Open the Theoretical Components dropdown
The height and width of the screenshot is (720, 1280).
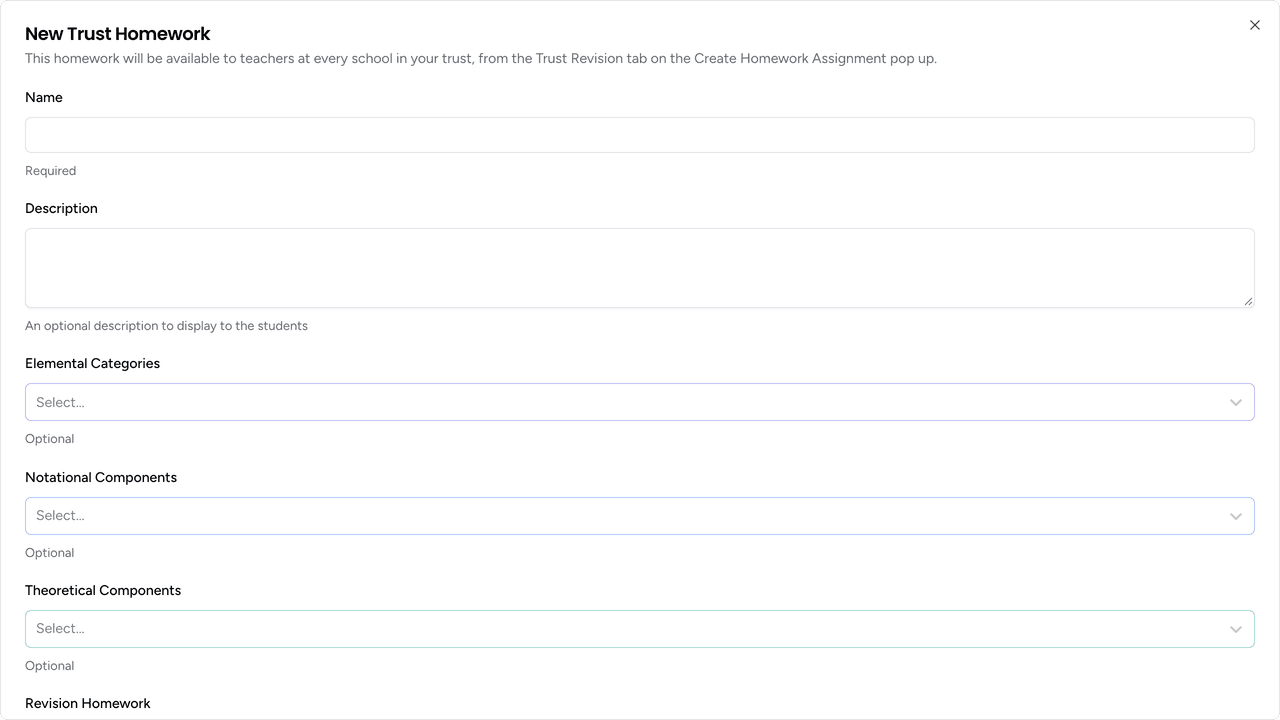coord(640,629)
